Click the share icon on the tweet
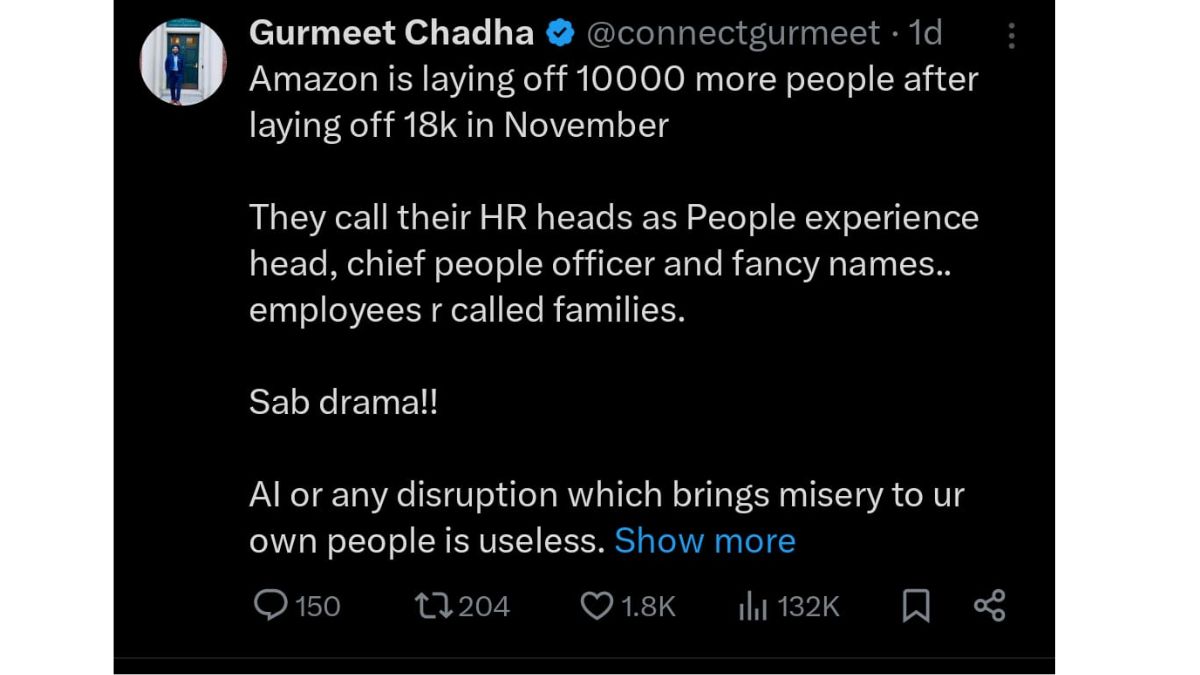1200x675 pixels. pos(989,605)
